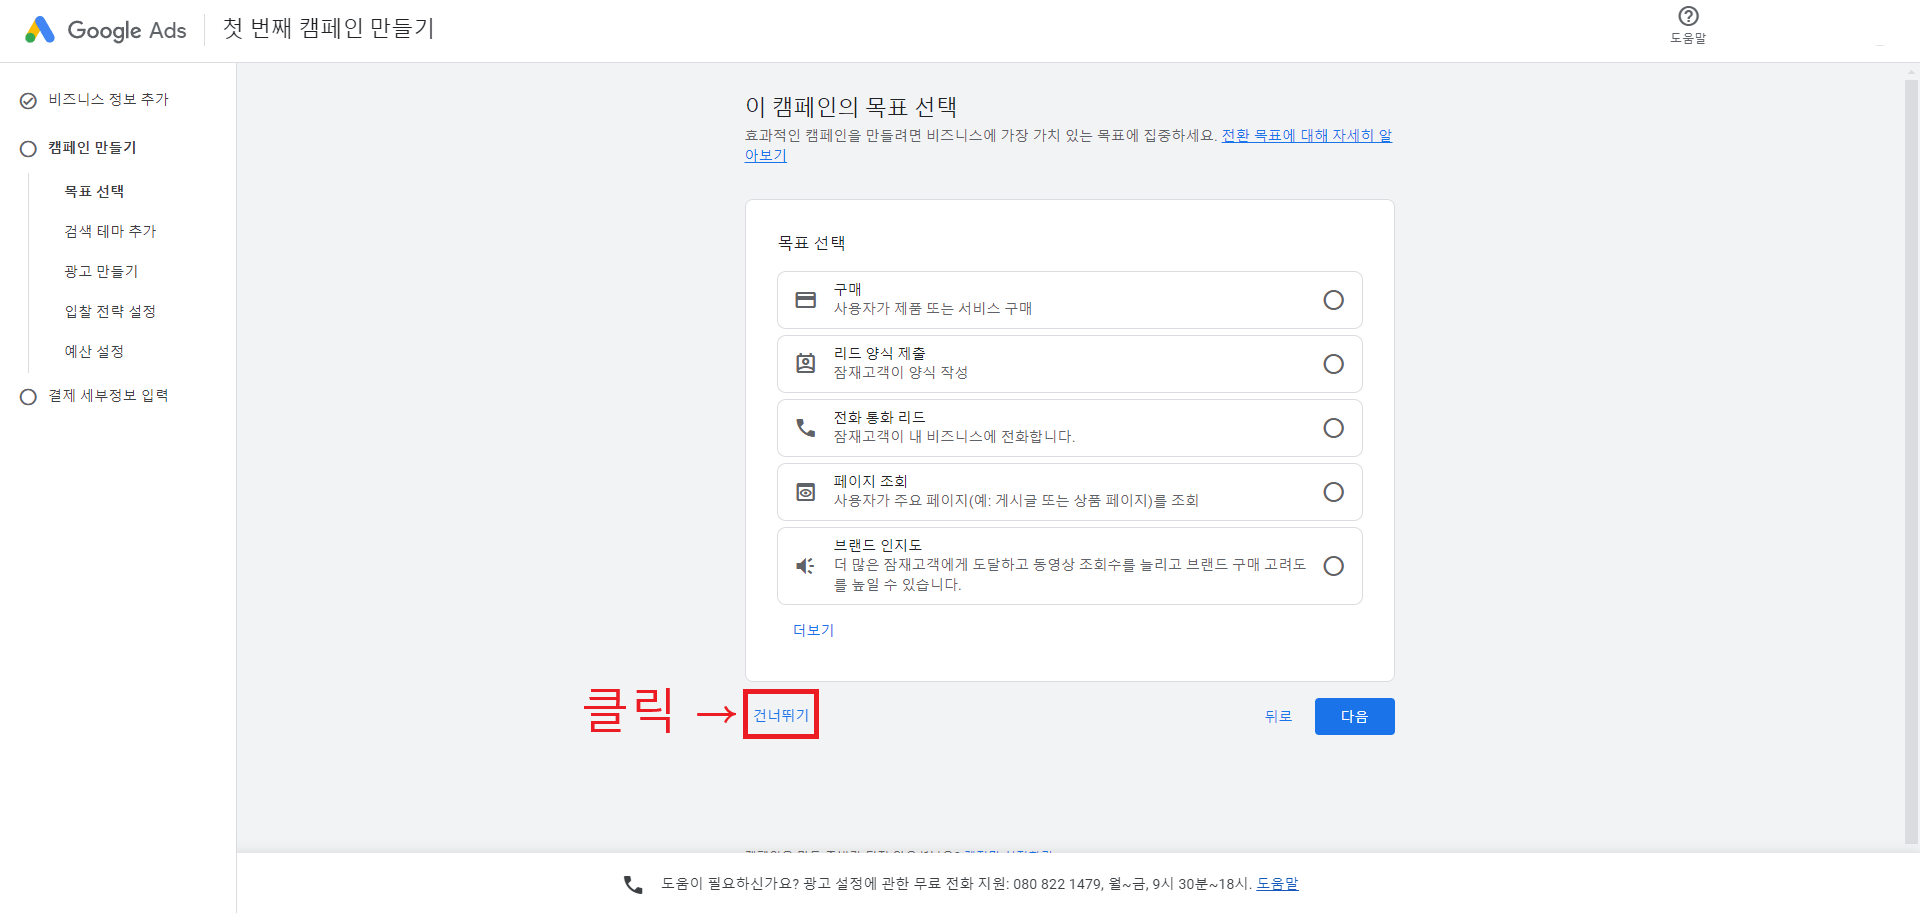Expand more goals via 더보기
Image resolution: width=1920 pixels, height=913 pixels.
click(x=813, y=629)
